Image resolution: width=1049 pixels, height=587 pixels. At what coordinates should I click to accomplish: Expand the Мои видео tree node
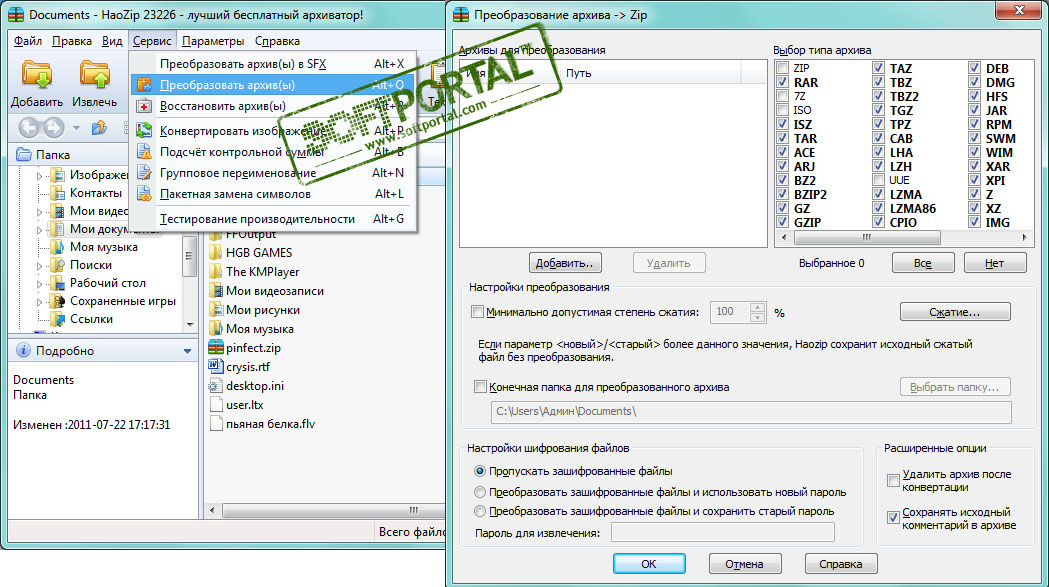39,212
